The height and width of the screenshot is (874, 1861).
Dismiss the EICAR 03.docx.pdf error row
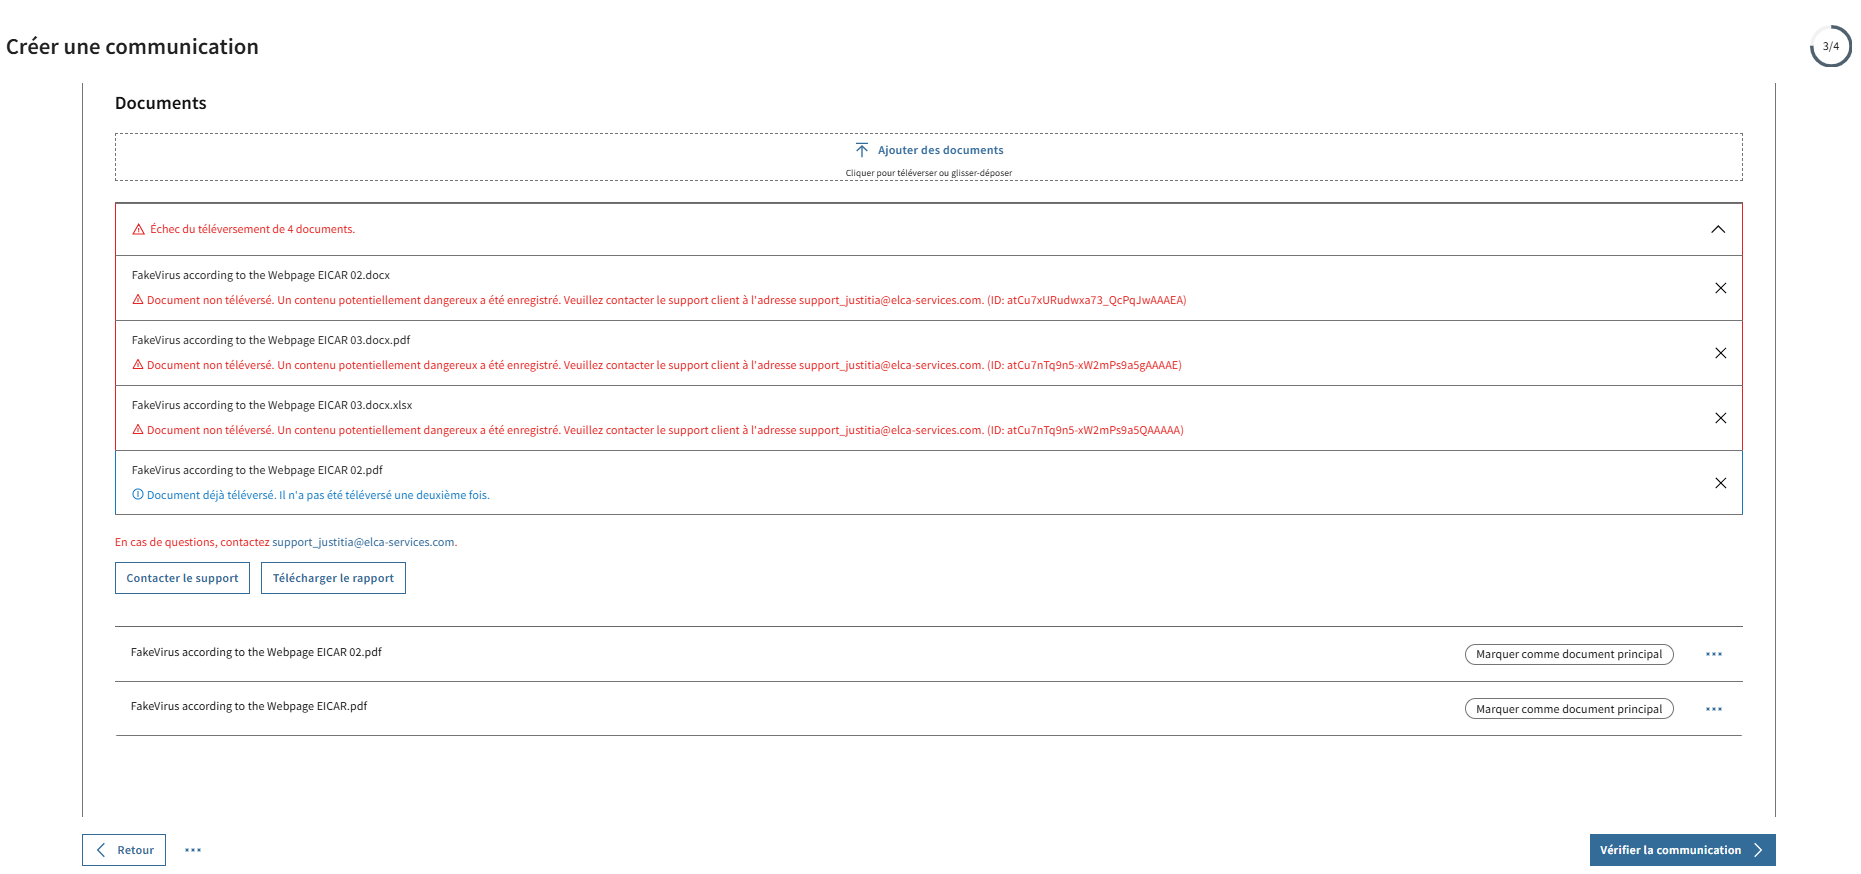[1721, 353]
